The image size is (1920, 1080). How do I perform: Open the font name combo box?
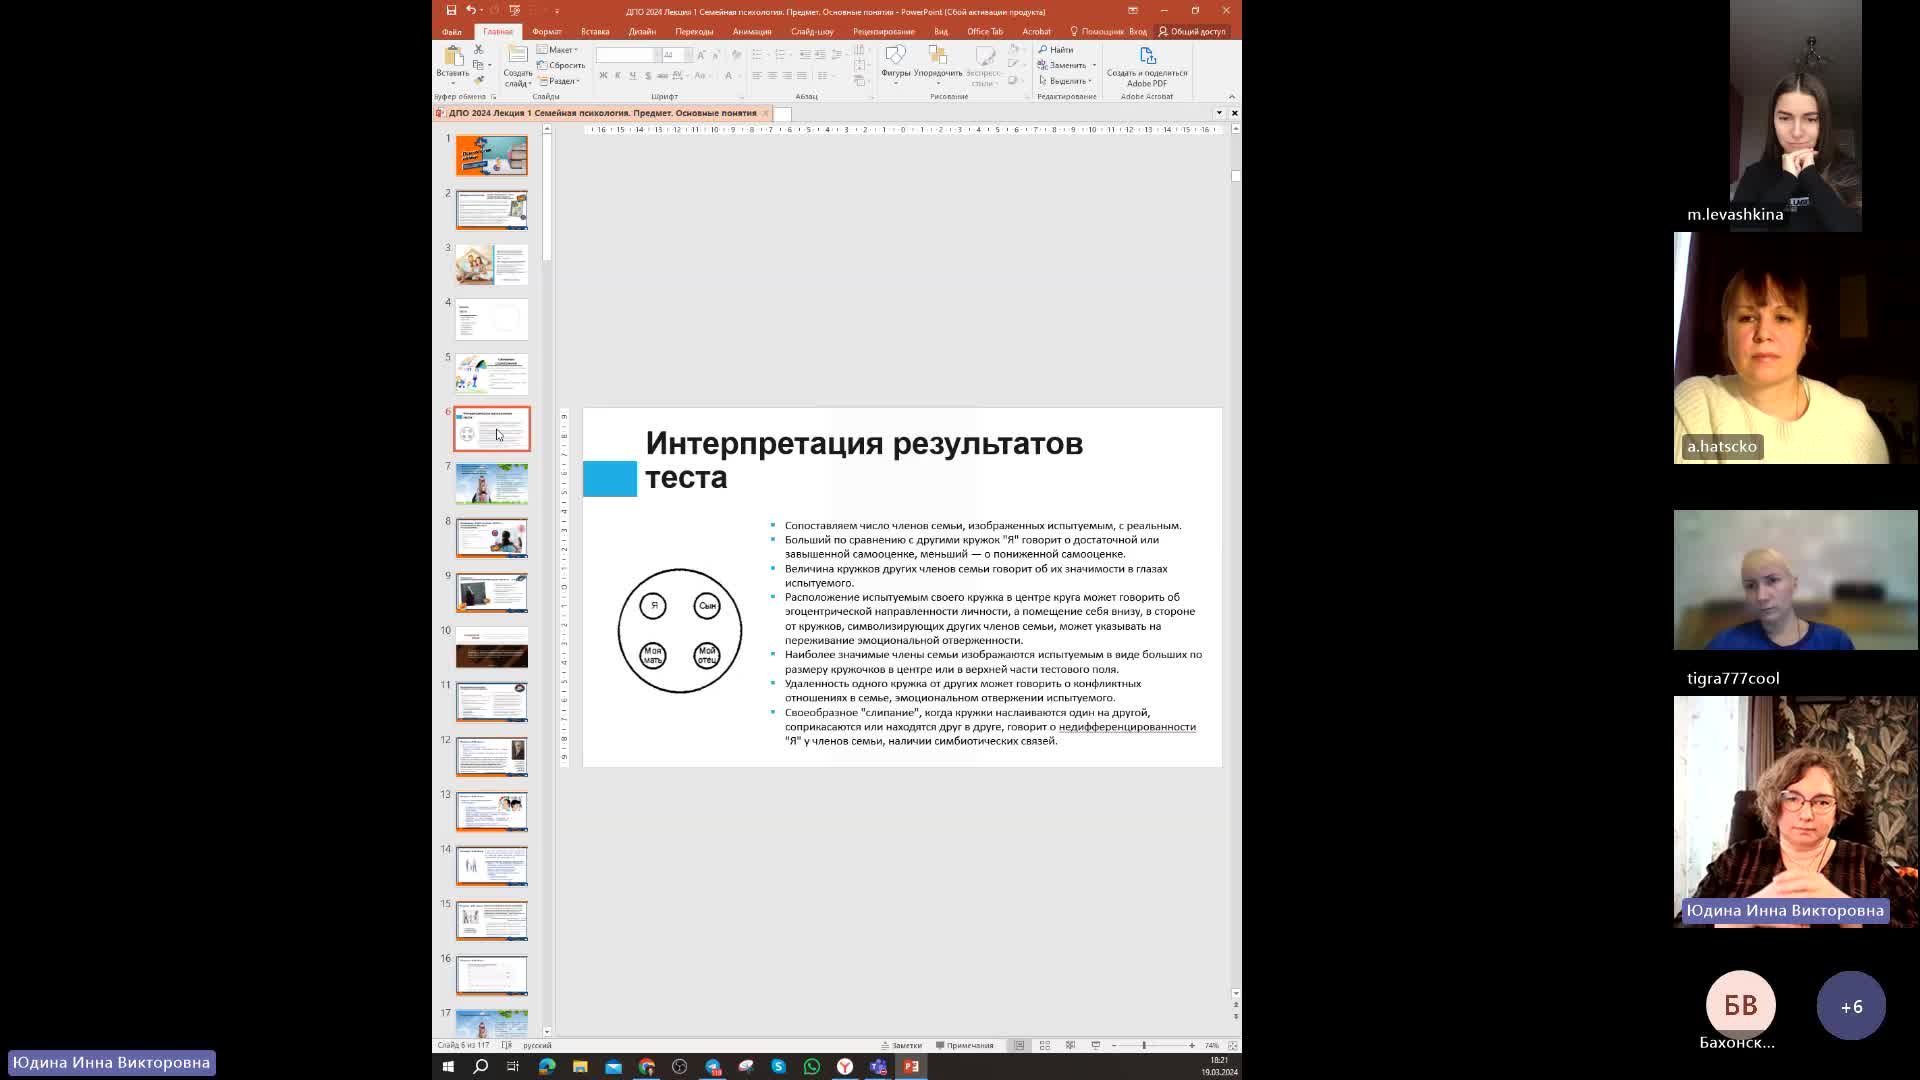click(x=629, y=54)
